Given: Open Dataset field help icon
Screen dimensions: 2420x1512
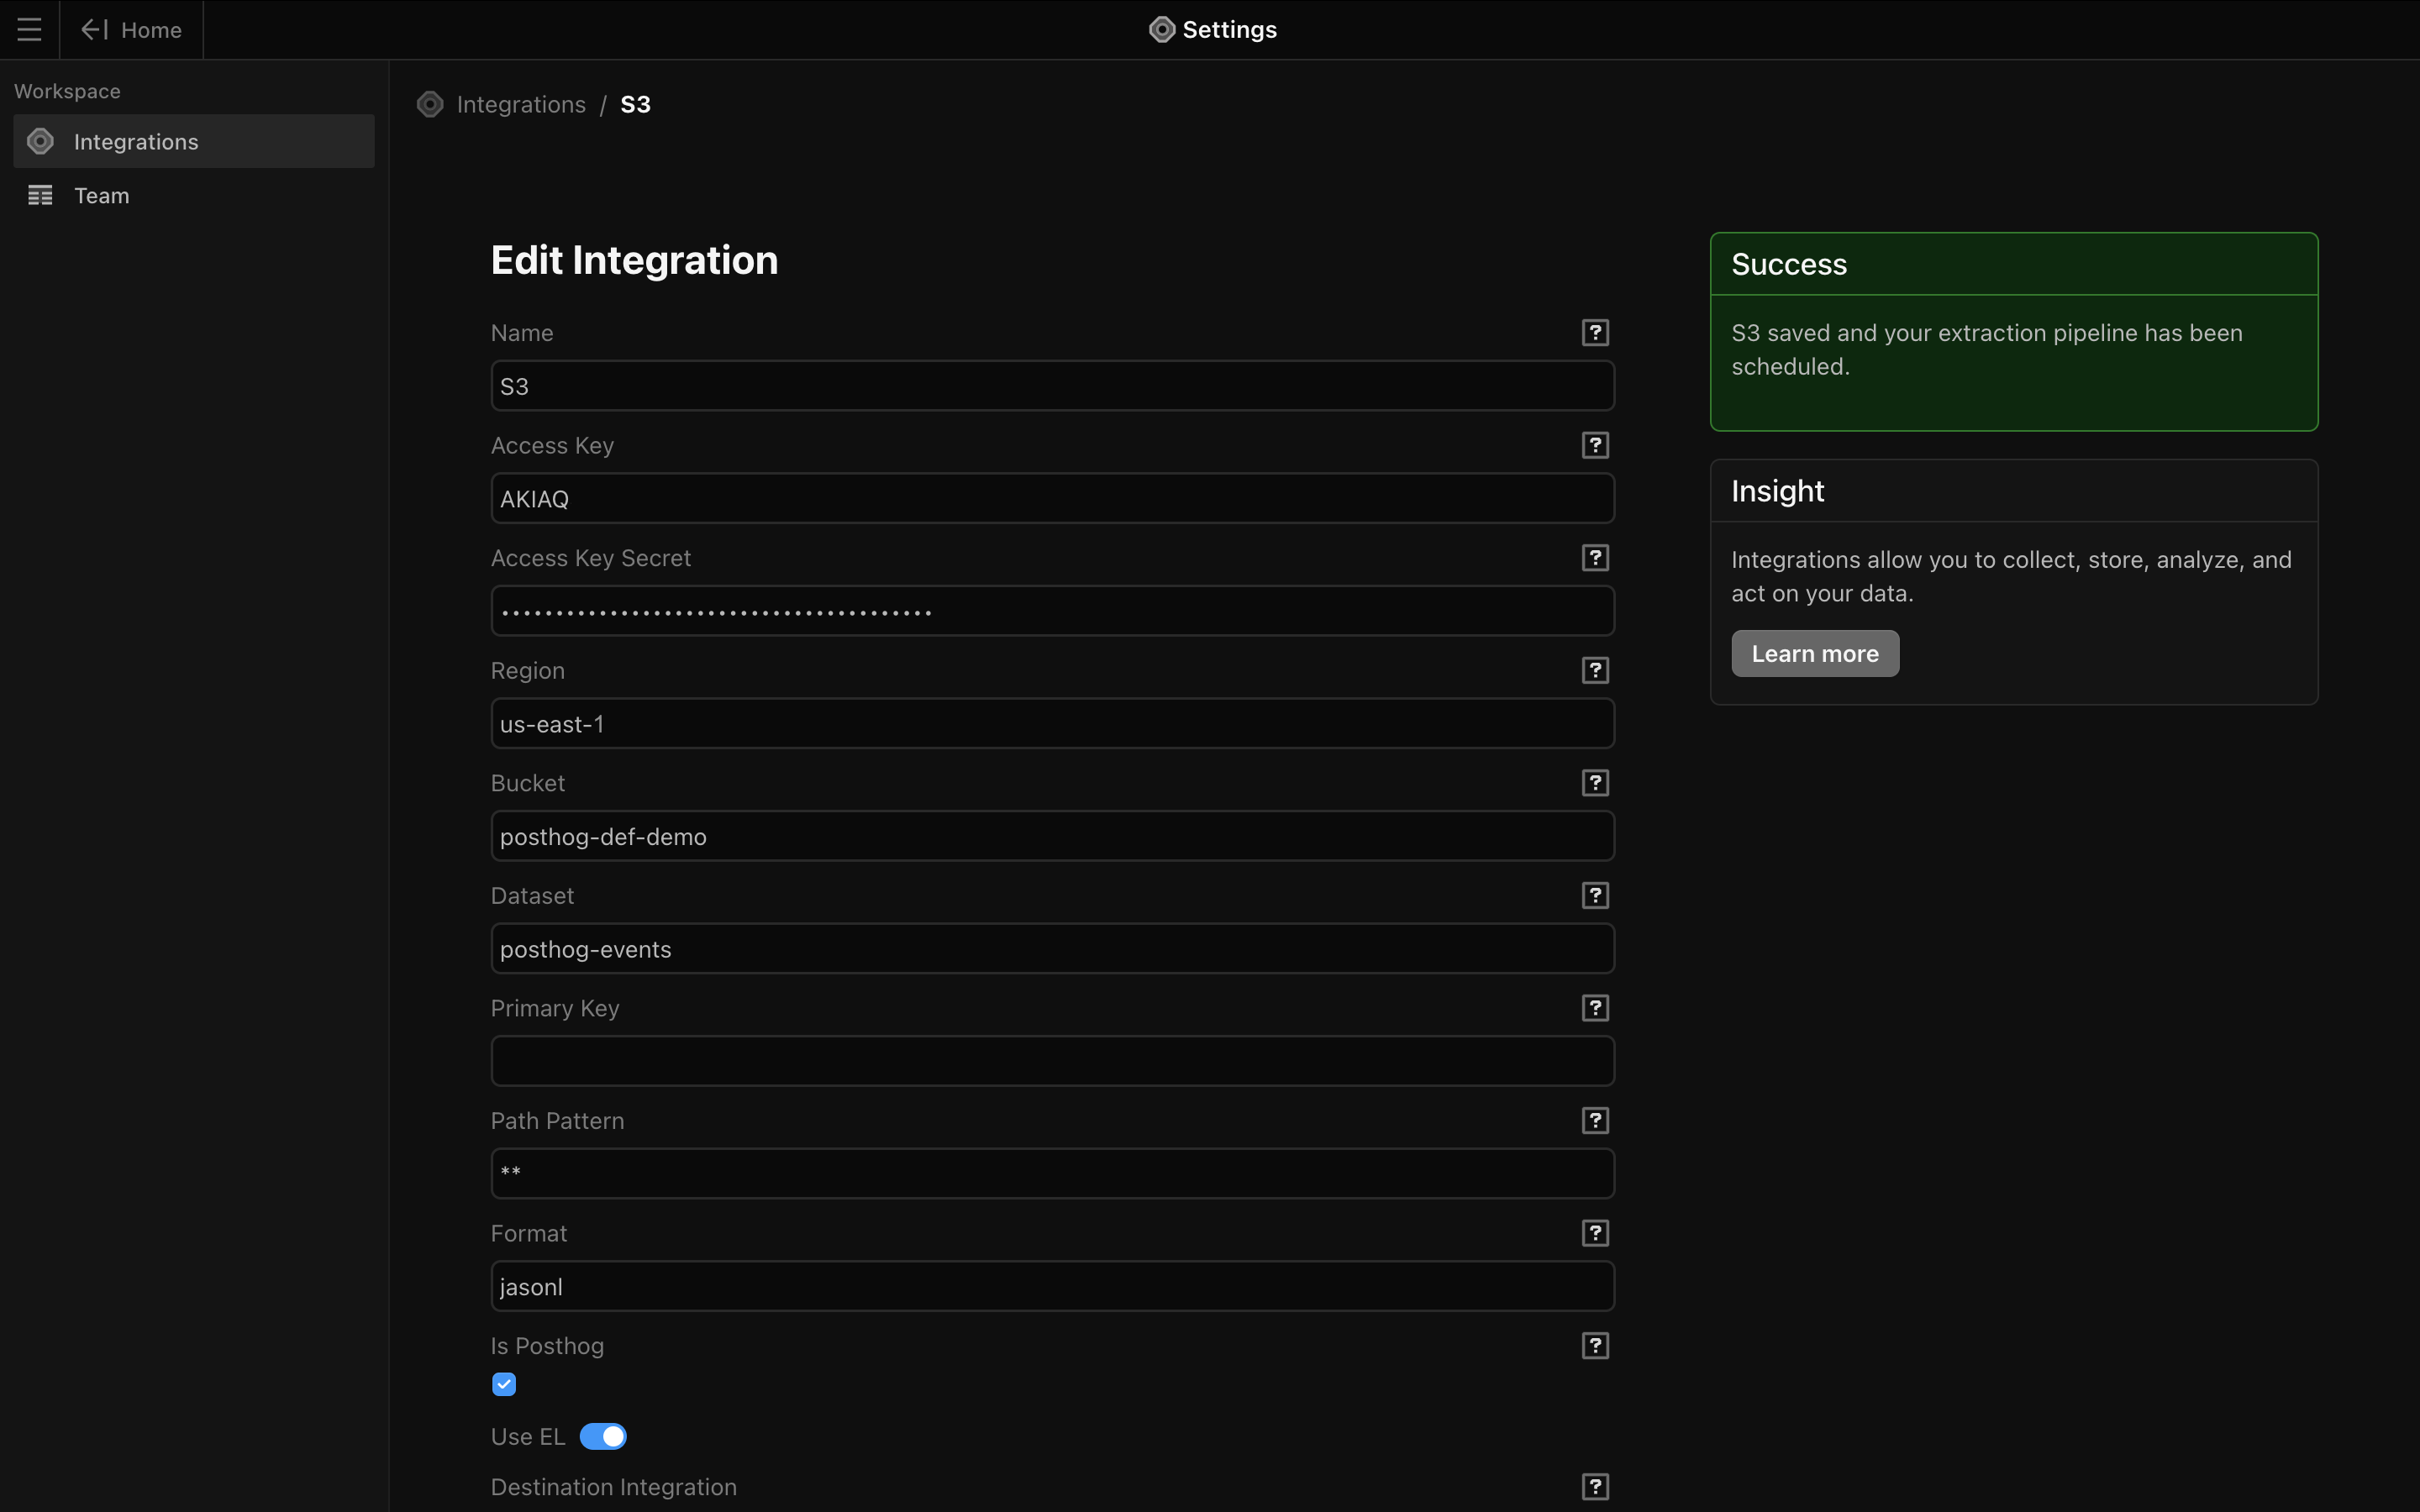Looking at the screenshot, I should 1595,895.
